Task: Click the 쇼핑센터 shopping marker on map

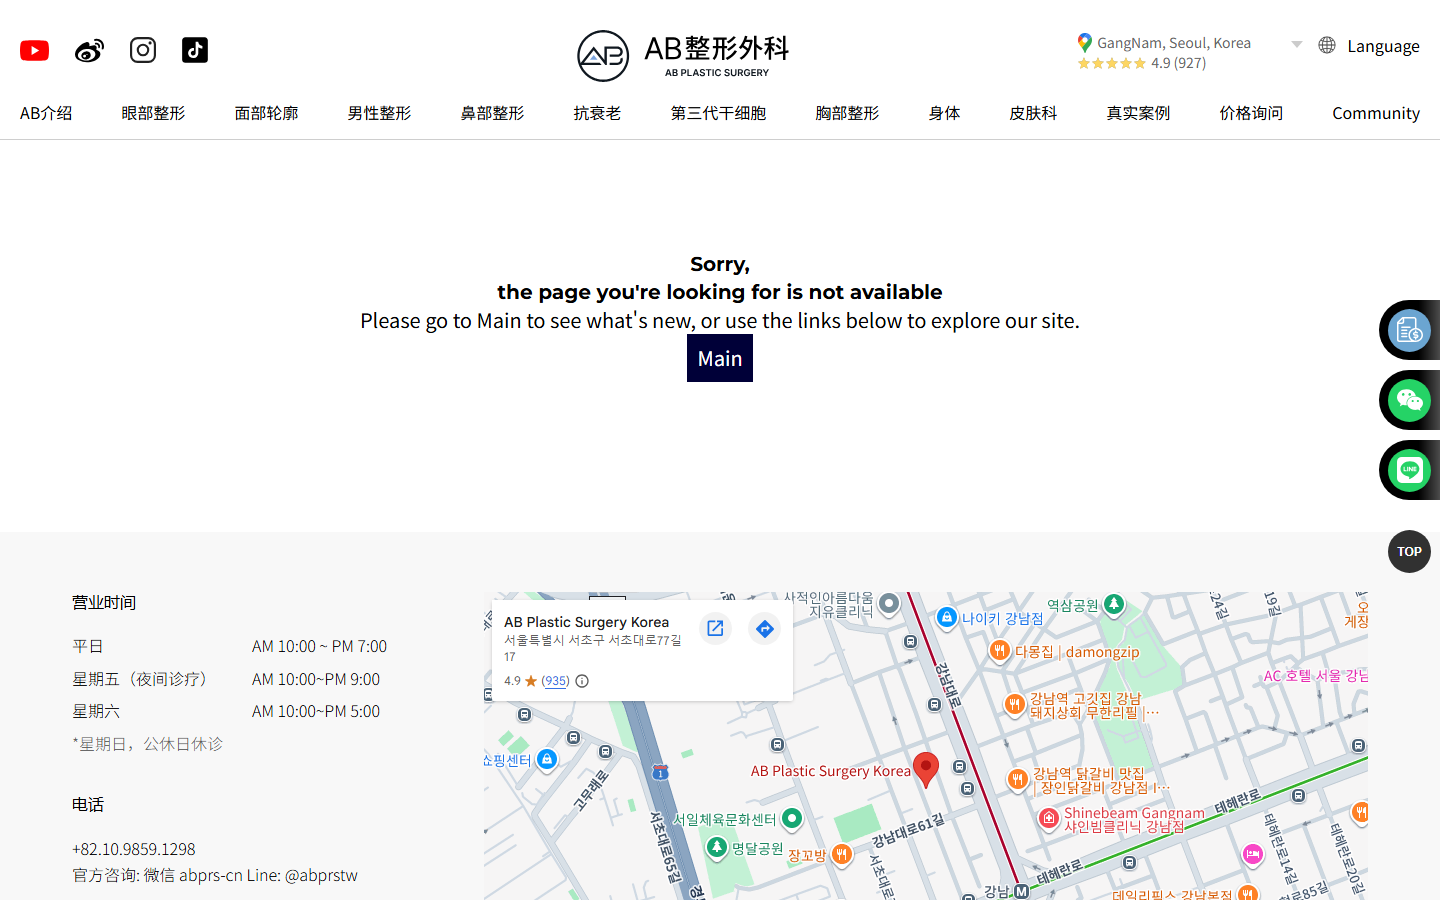Action: pos(547,760)
